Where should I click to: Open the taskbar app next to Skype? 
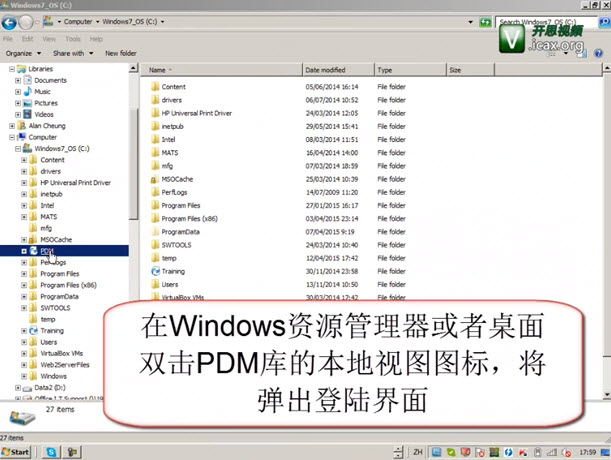[x=72, y=452]
